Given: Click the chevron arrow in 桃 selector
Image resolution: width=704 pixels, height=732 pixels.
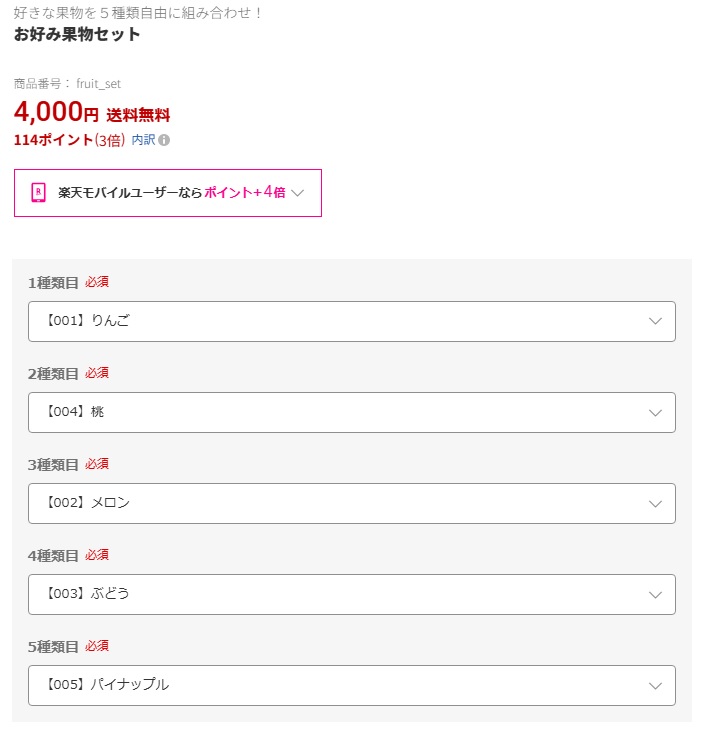Looking at the screenshot, I should [655, 413].
